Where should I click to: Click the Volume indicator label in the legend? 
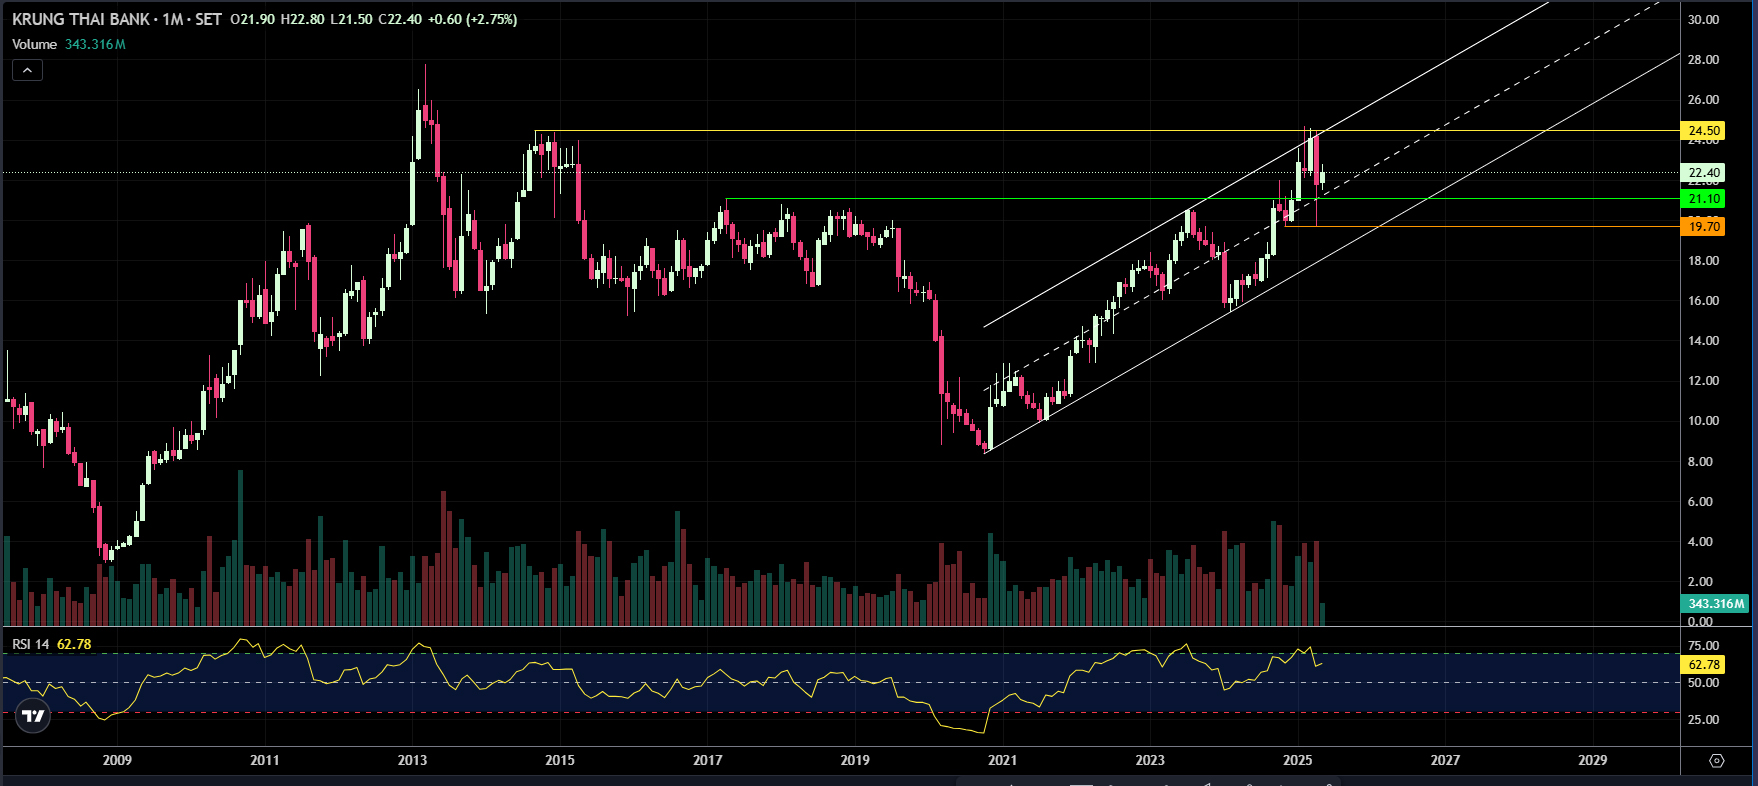click(35, 44)
